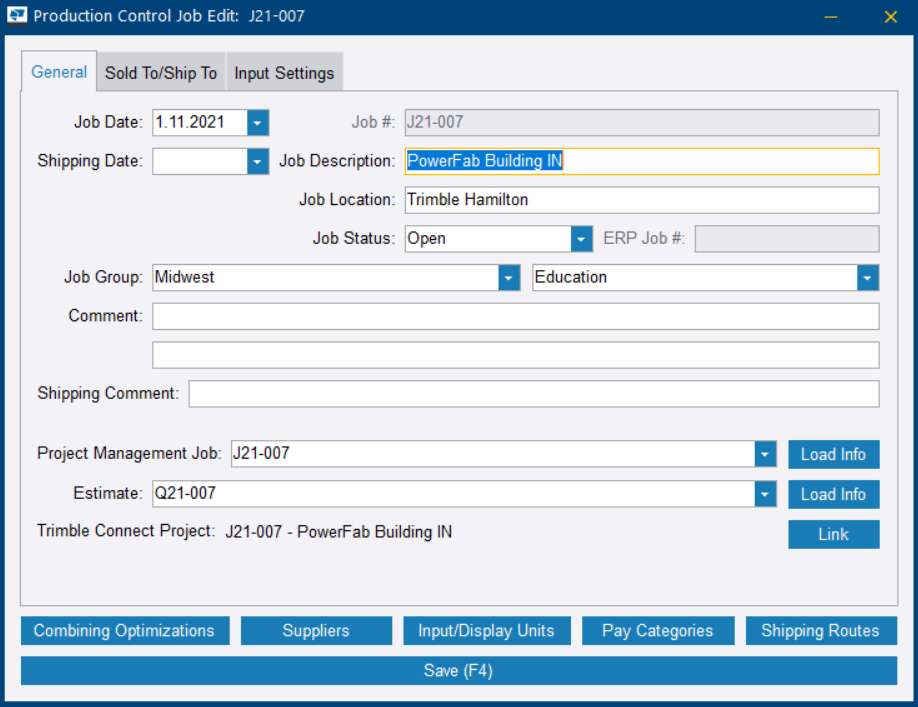Expand the Education category dropdown

(x=866, y=277)
